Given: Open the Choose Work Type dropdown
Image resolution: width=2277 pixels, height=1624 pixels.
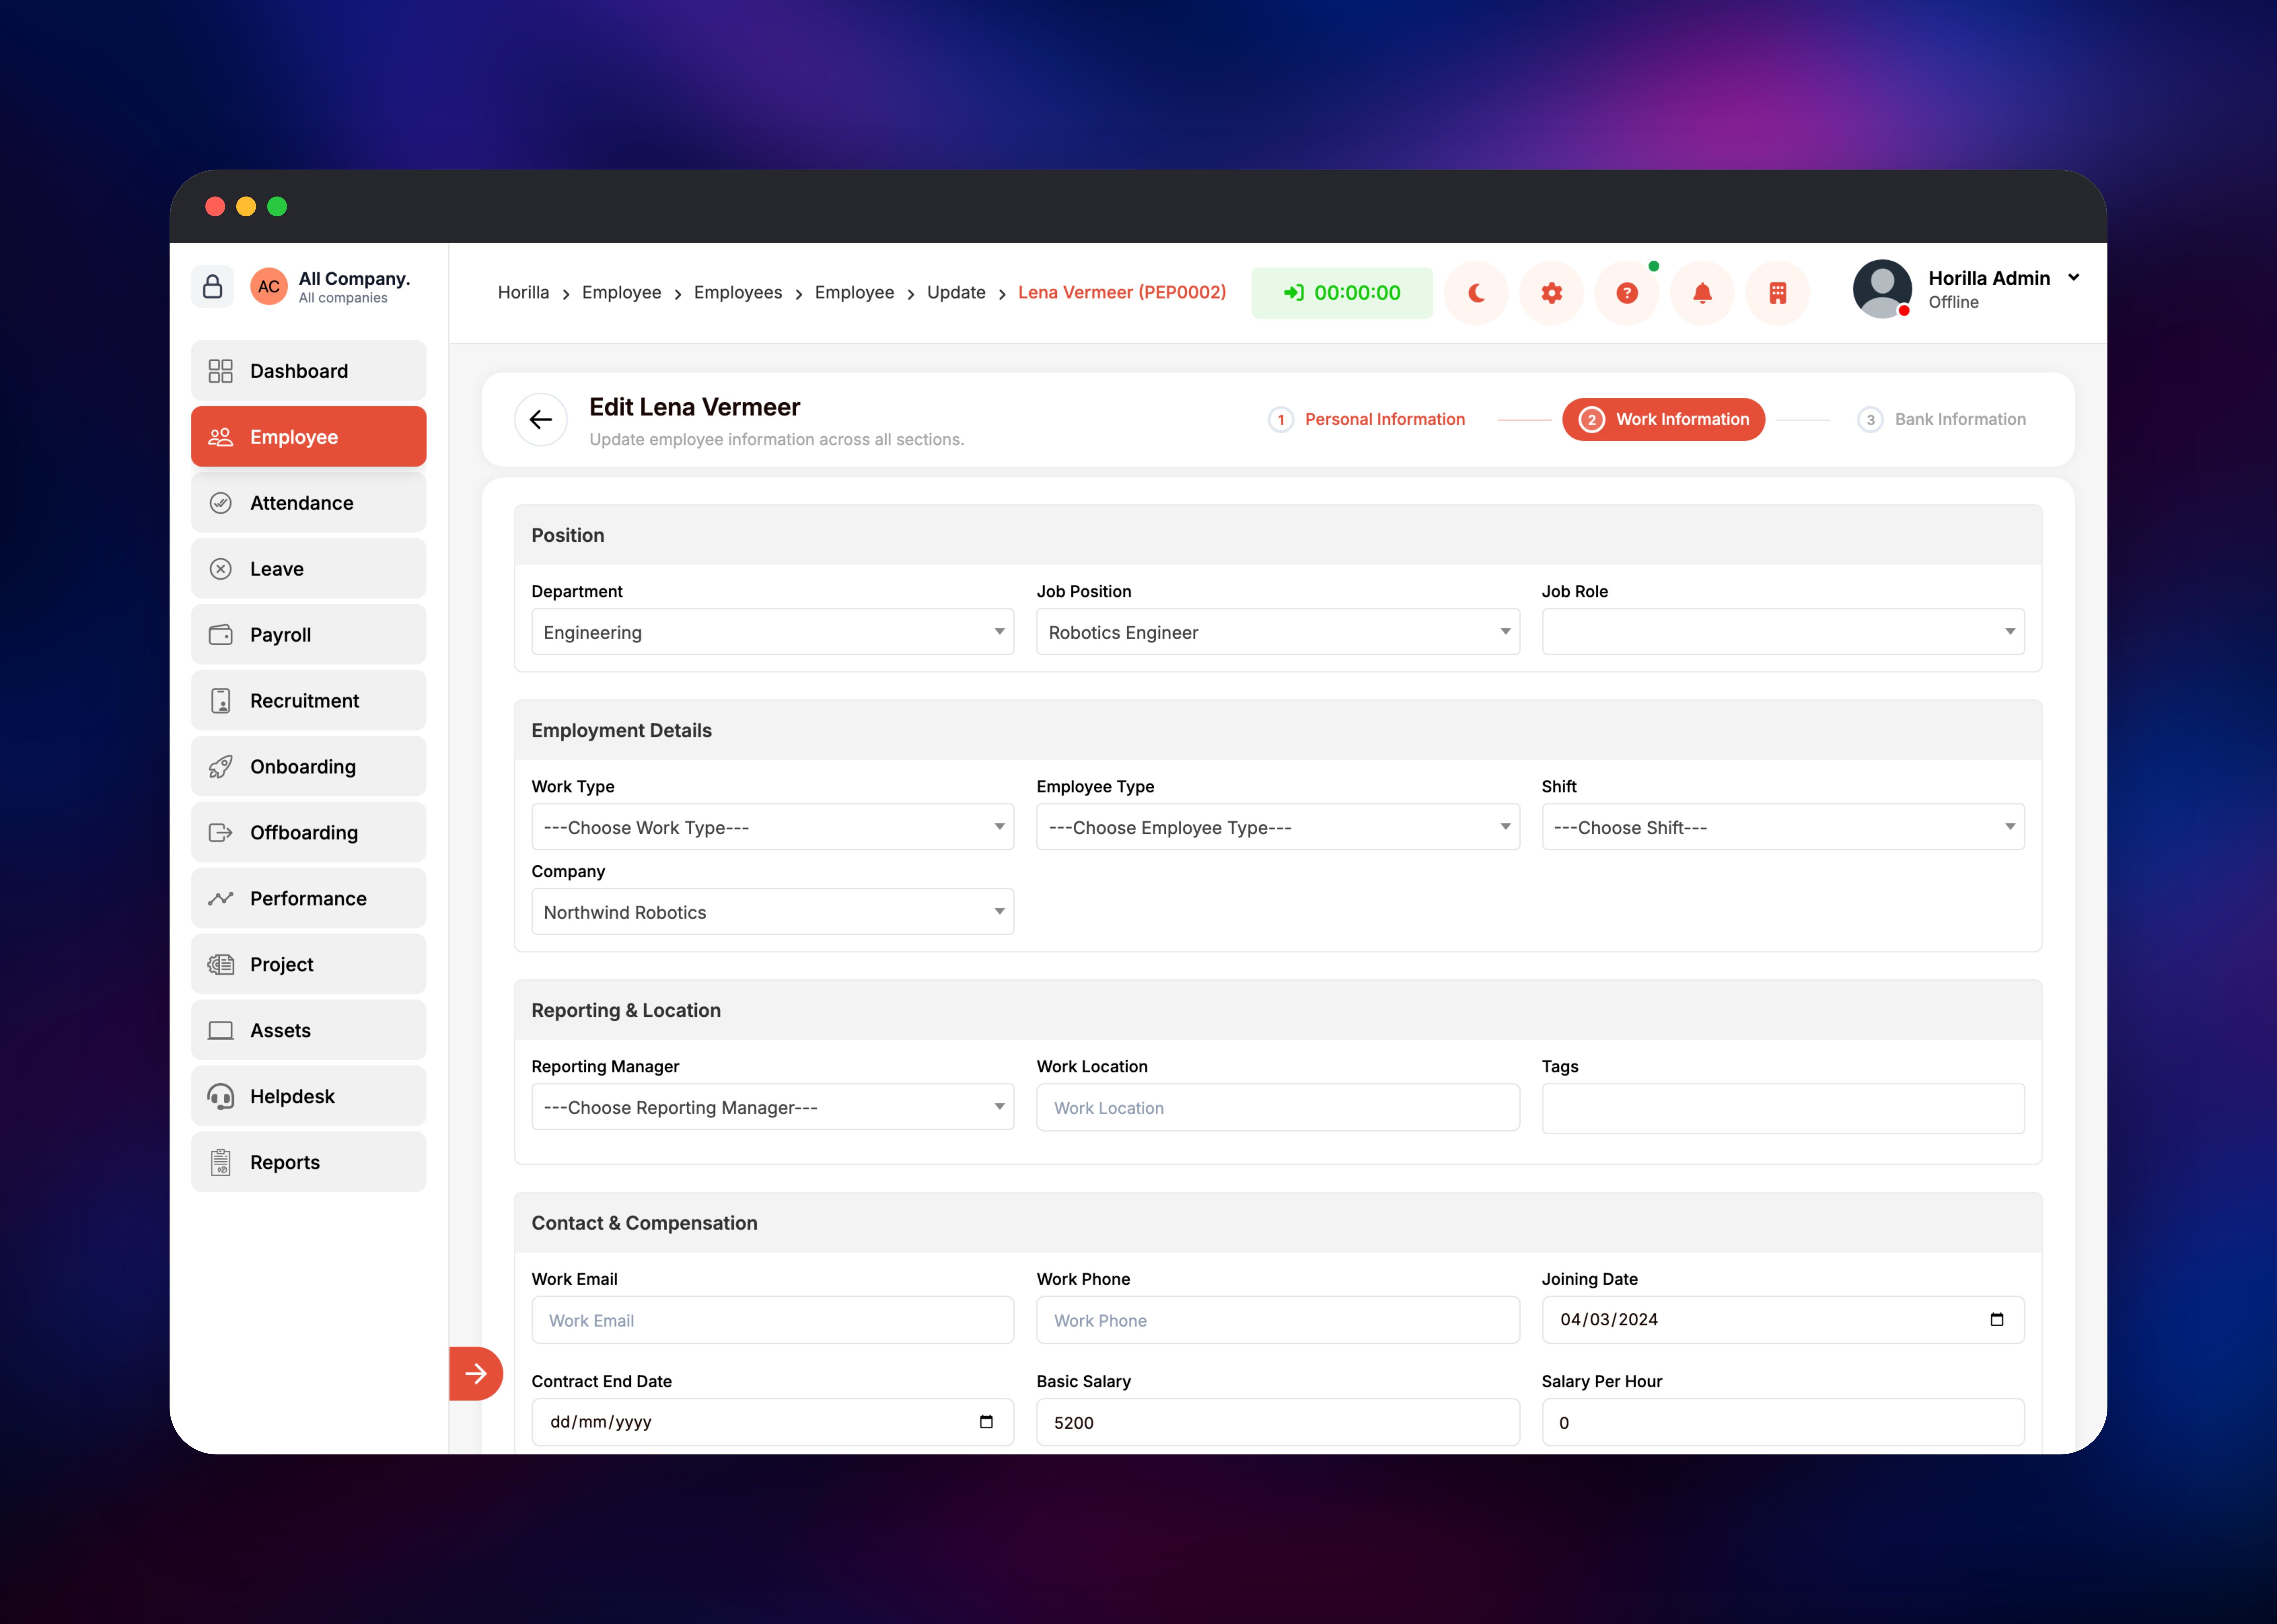Looking at the screenshot, I should tap(773, 827).
